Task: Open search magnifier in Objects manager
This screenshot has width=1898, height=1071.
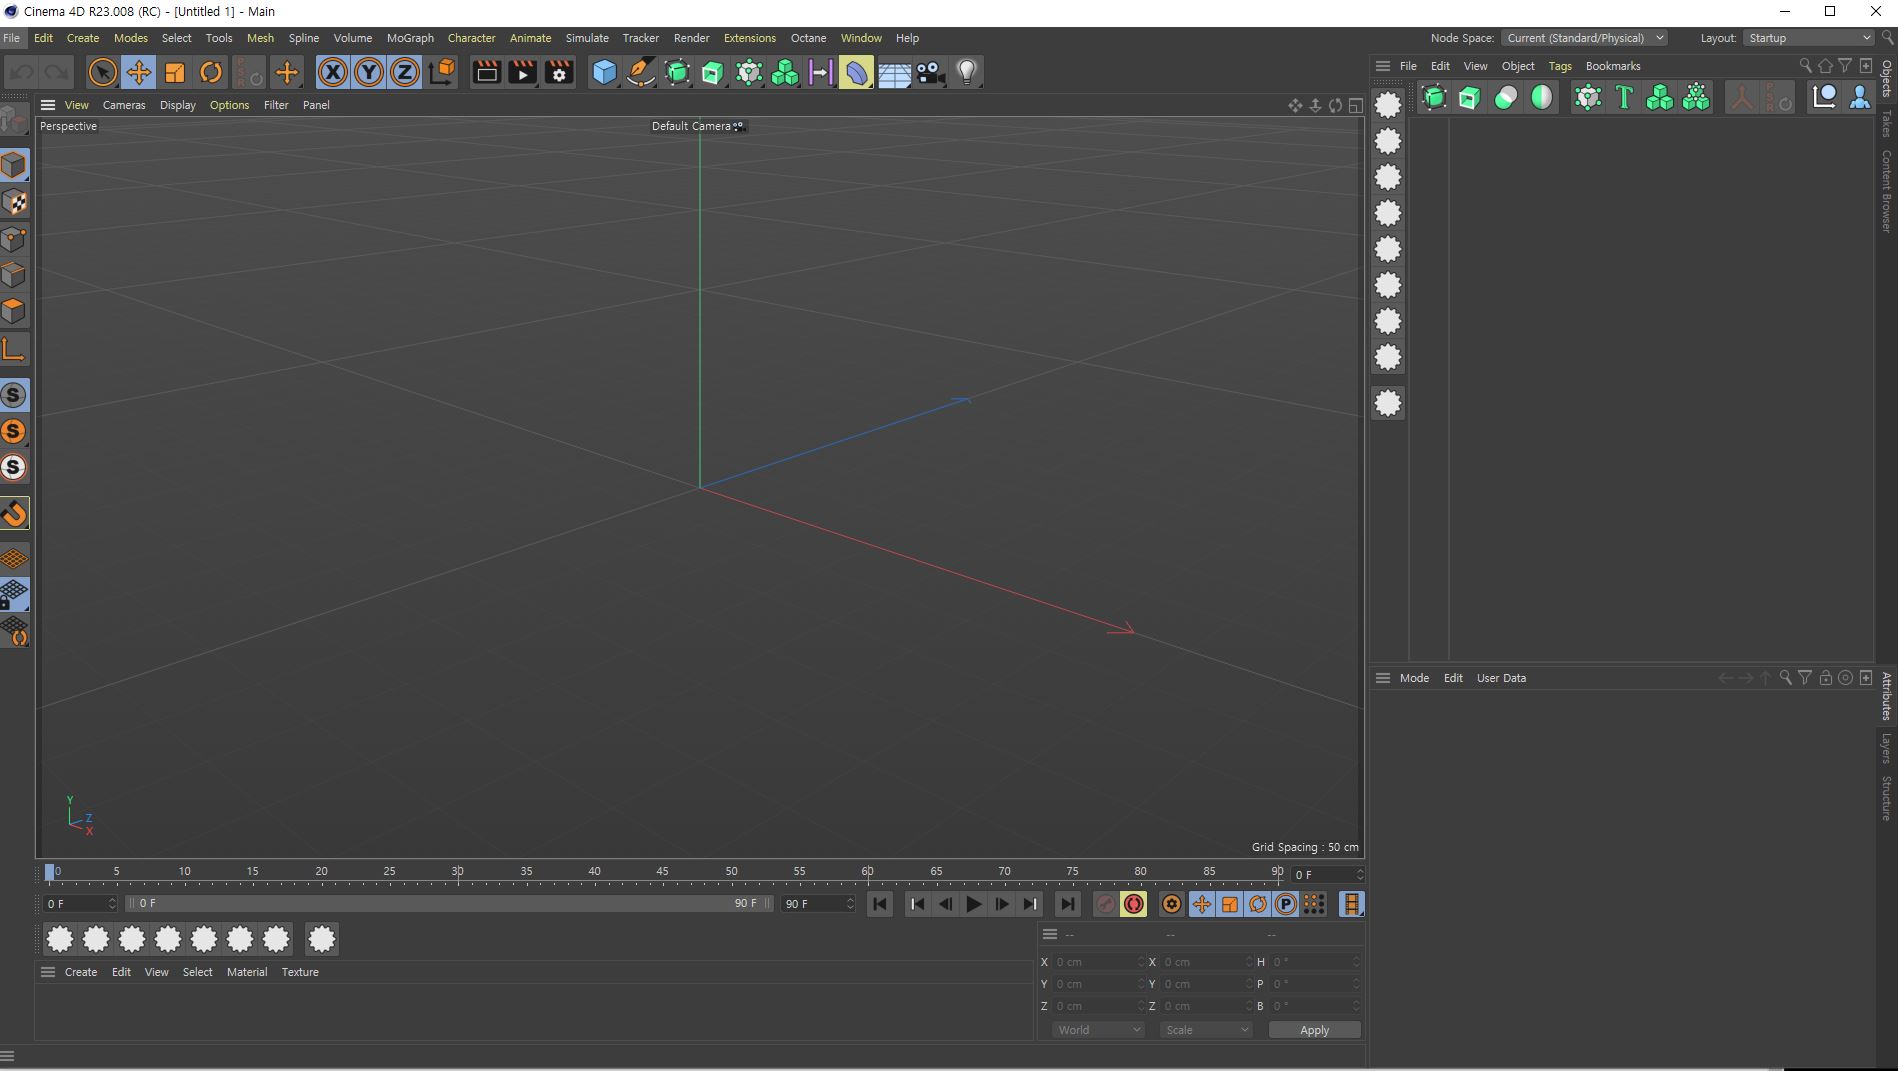Action: point(1805,66)
